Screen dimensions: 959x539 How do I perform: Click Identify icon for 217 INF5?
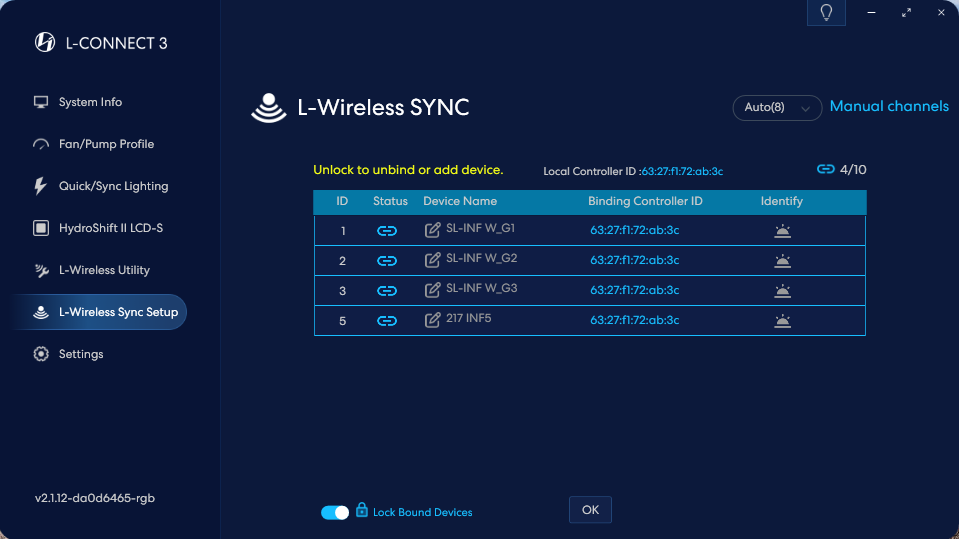click(x=782, y=321)
